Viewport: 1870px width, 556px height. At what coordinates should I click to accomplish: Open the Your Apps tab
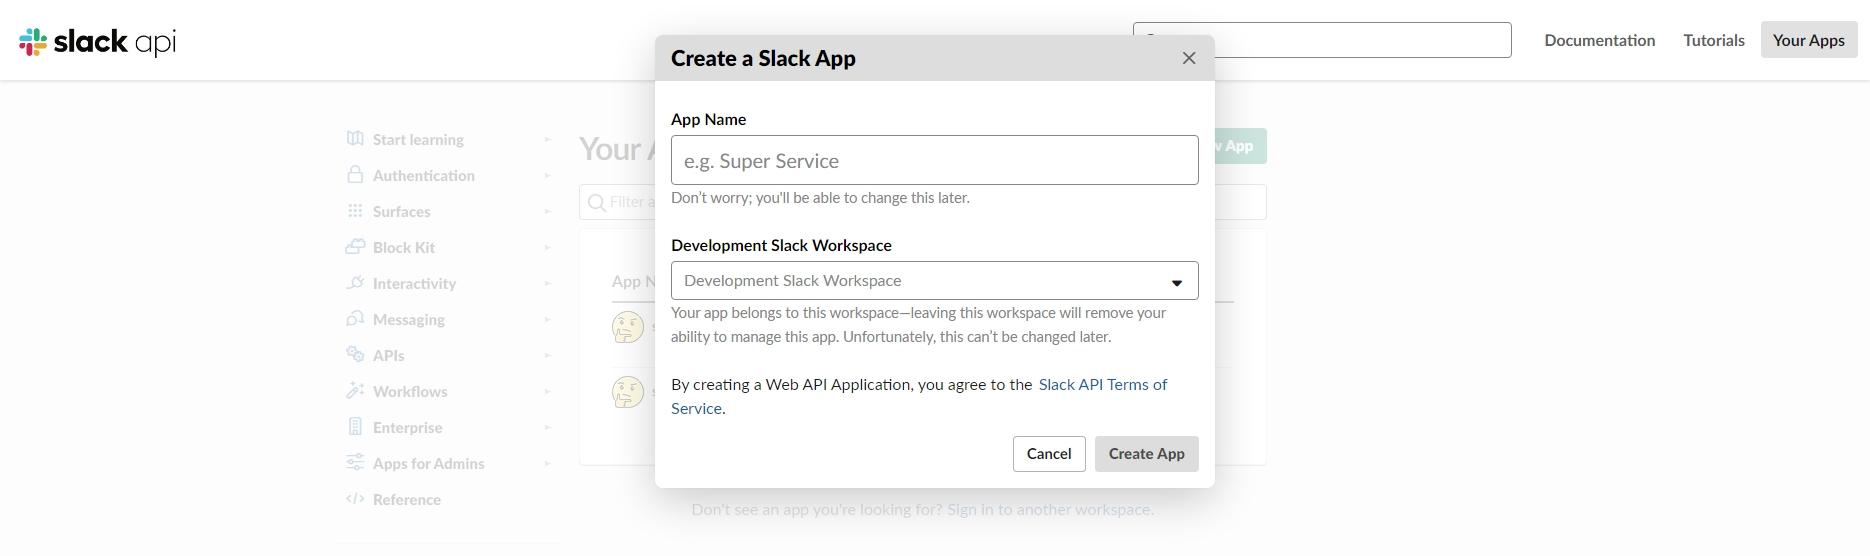(x=1808, y=40)
